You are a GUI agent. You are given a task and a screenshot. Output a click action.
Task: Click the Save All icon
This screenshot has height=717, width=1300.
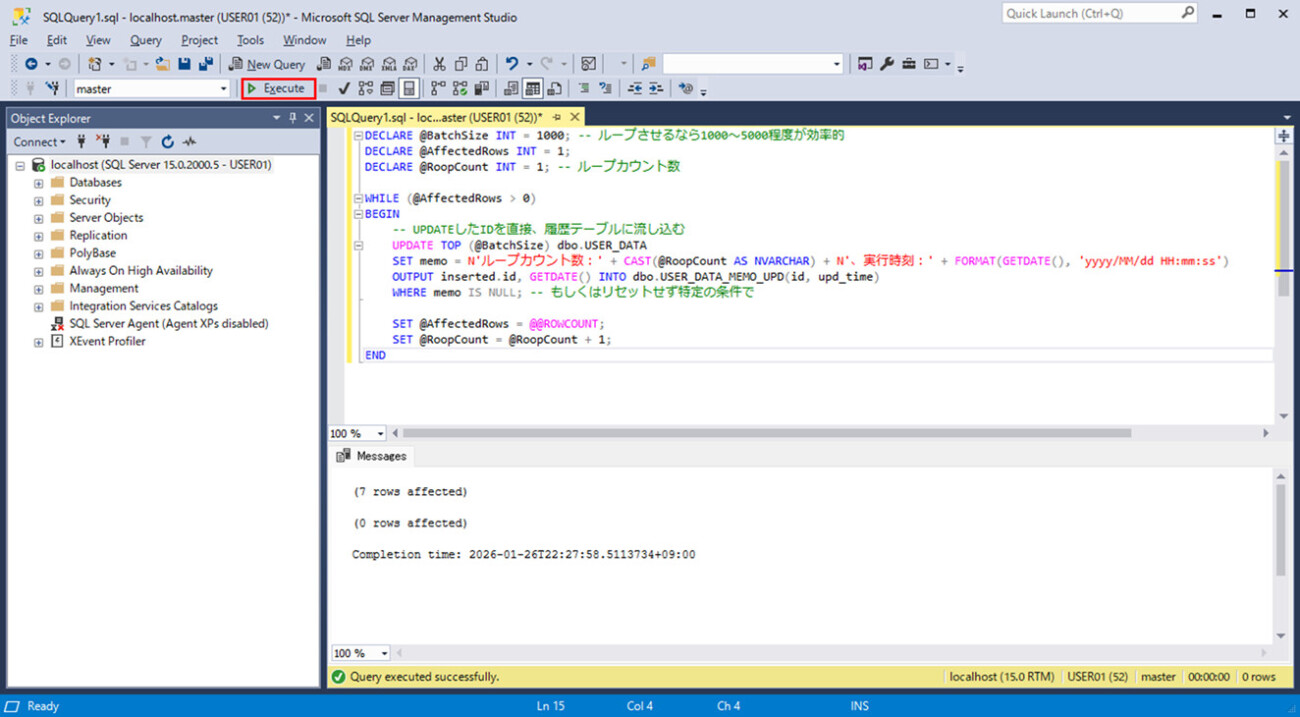(206, 64)
